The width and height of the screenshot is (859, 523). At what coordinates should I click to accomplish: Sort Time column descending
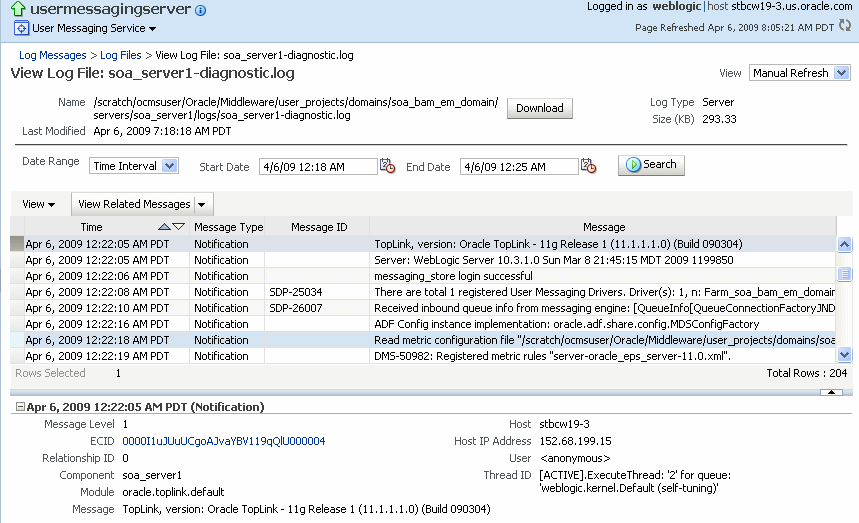179,227
